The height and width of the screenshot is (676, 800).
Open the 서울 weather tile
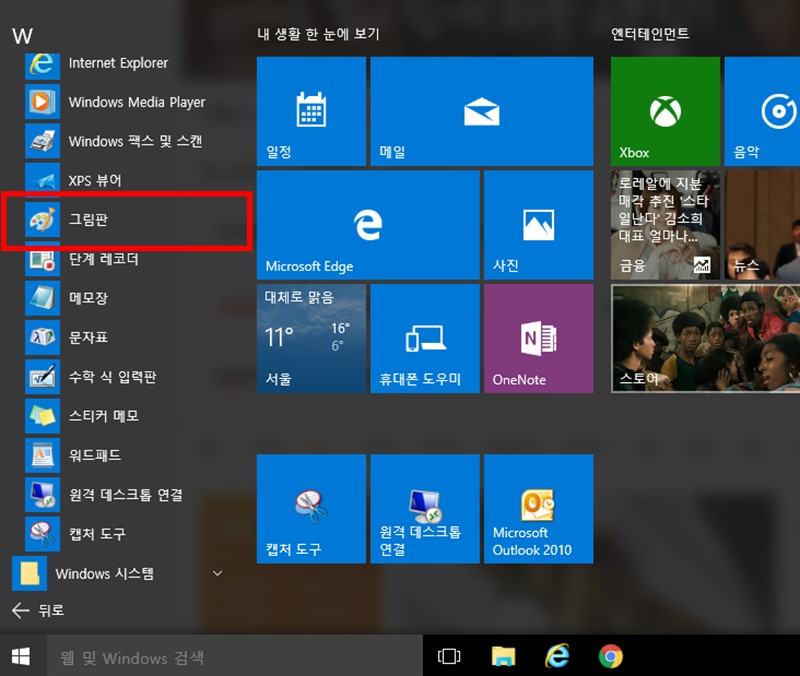click(x=311, y=339)
